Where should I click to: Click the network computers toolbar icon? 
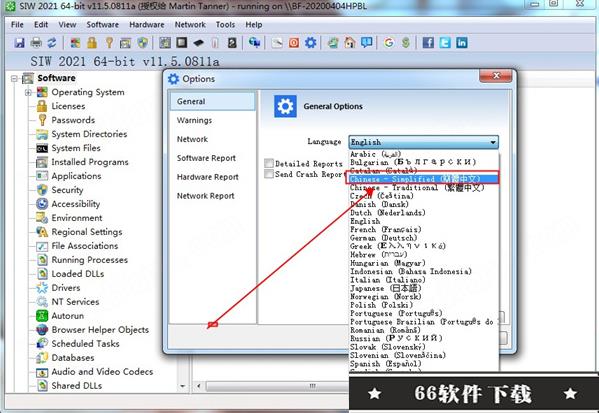(254, 42)
